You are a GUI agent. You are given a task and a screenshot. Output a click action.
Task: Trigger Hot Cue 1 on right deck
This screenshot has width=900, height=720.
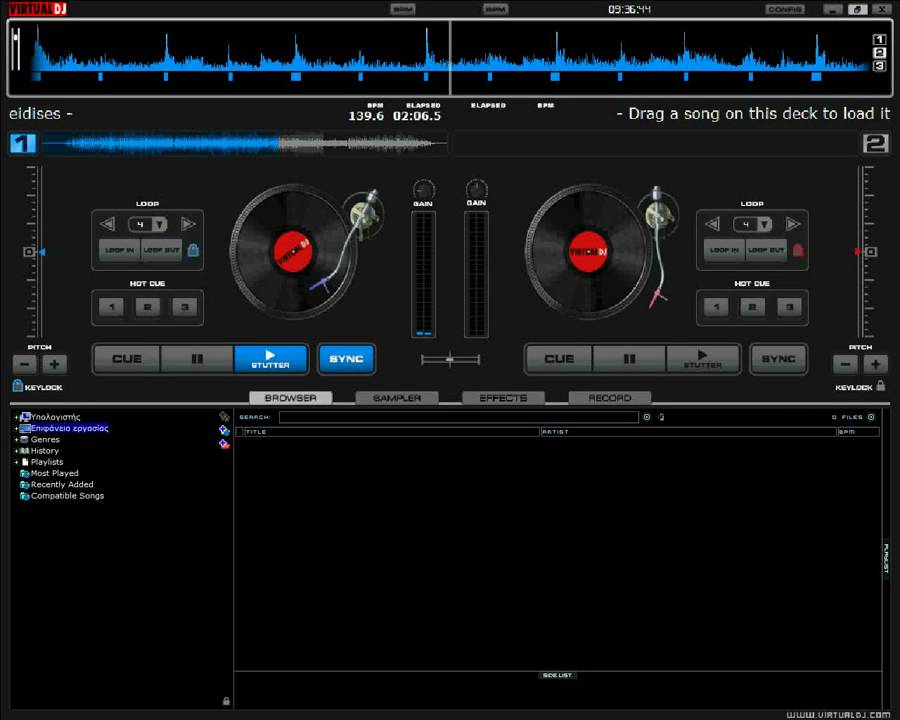tap(716, 307)
